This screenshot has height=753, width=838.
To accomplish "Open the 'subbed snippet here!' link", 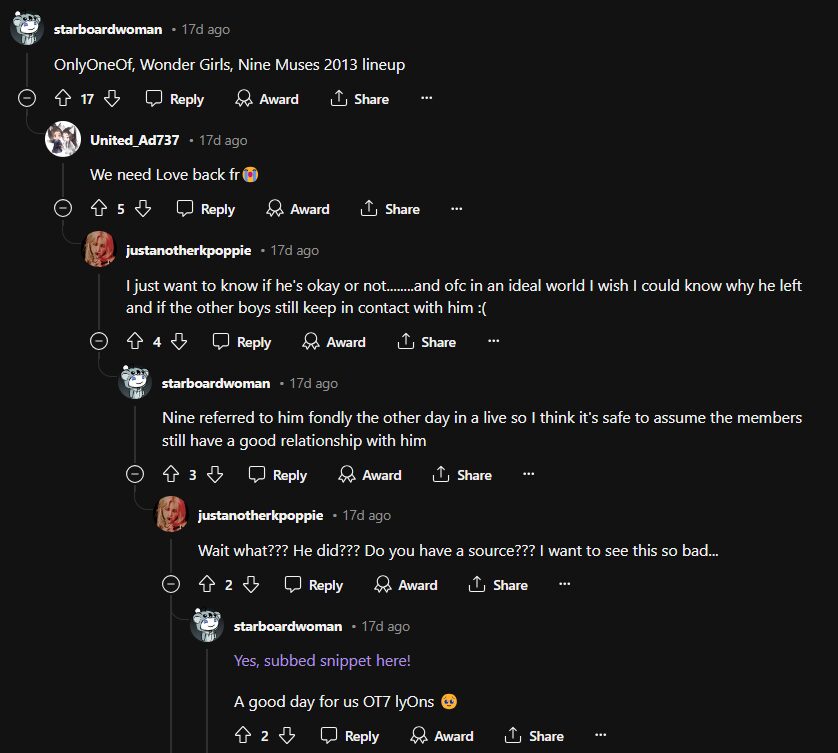I will [x=322, y=660].
